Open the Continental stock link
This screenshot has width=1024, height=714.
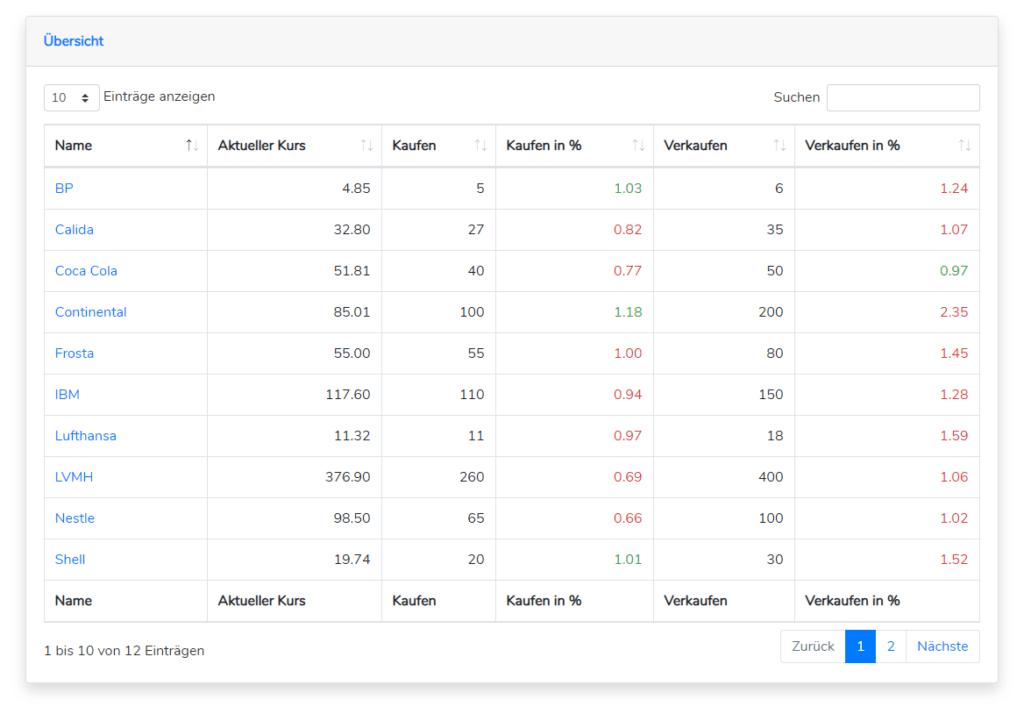pyautogui.click(x=91, y=312)
